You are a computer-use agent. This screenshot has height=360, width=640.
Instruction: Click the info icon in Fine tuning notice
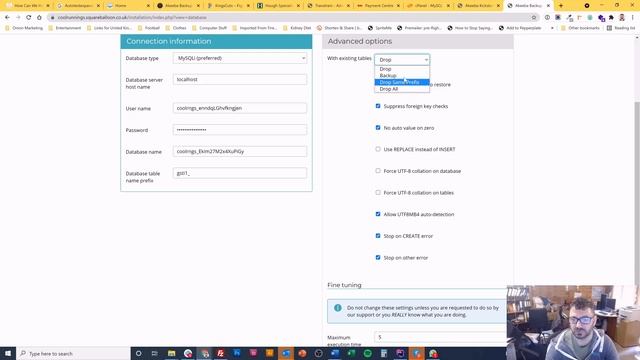click(x=338, y=308)
